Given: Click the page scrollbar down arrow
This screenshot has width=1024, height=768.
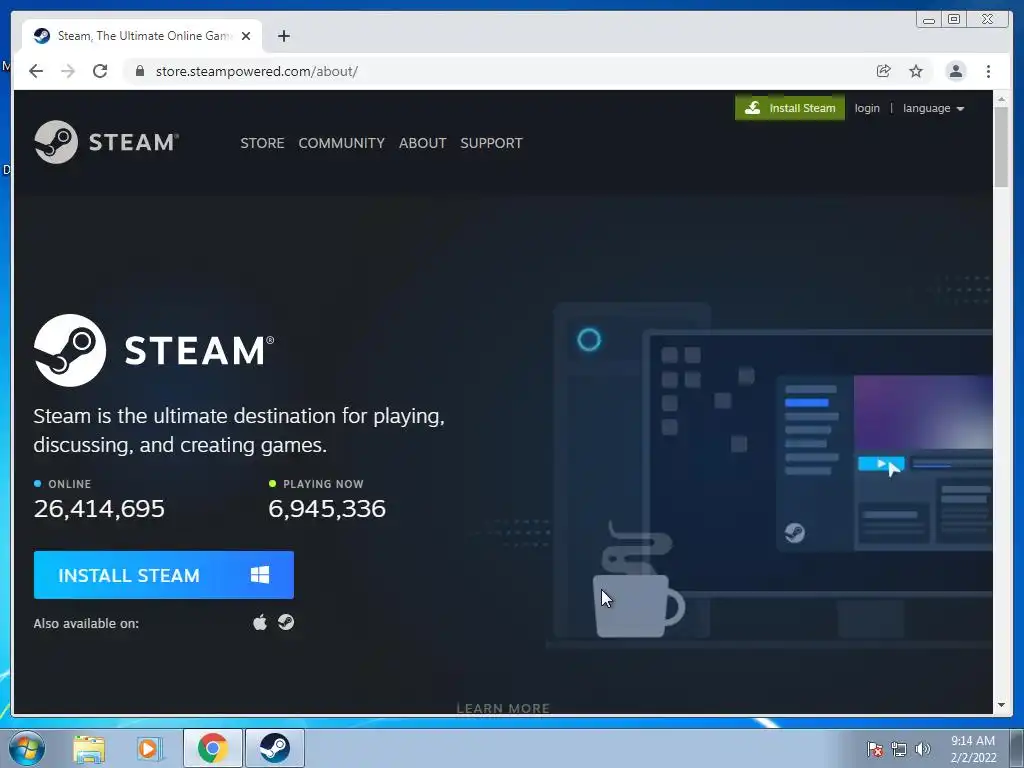Looking at the screenshot, I should coord(1001,705).
